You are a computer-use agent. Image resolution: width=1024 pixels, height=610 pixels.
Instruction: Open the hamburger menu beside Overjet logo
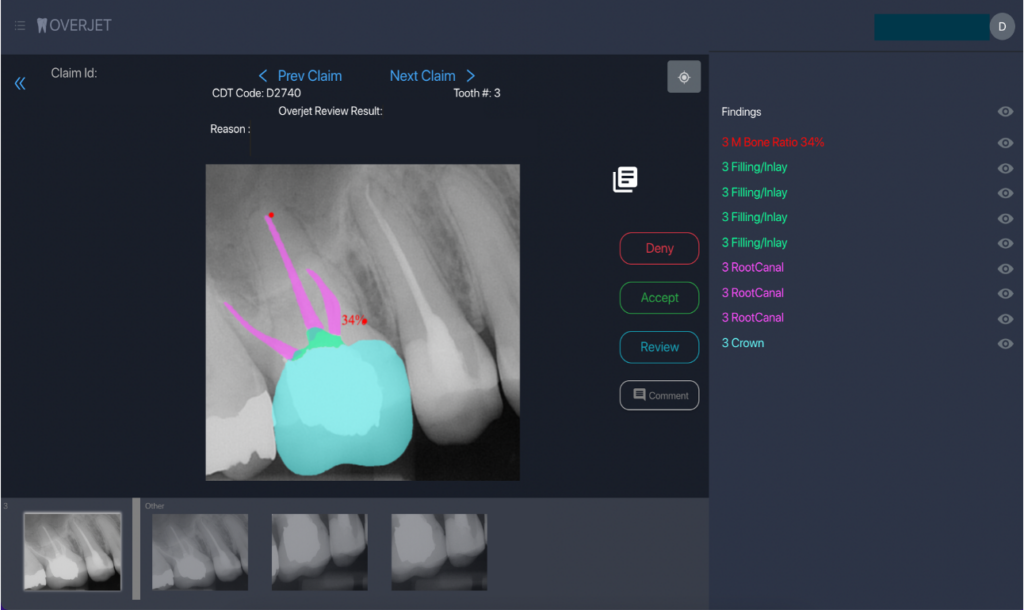20,26
